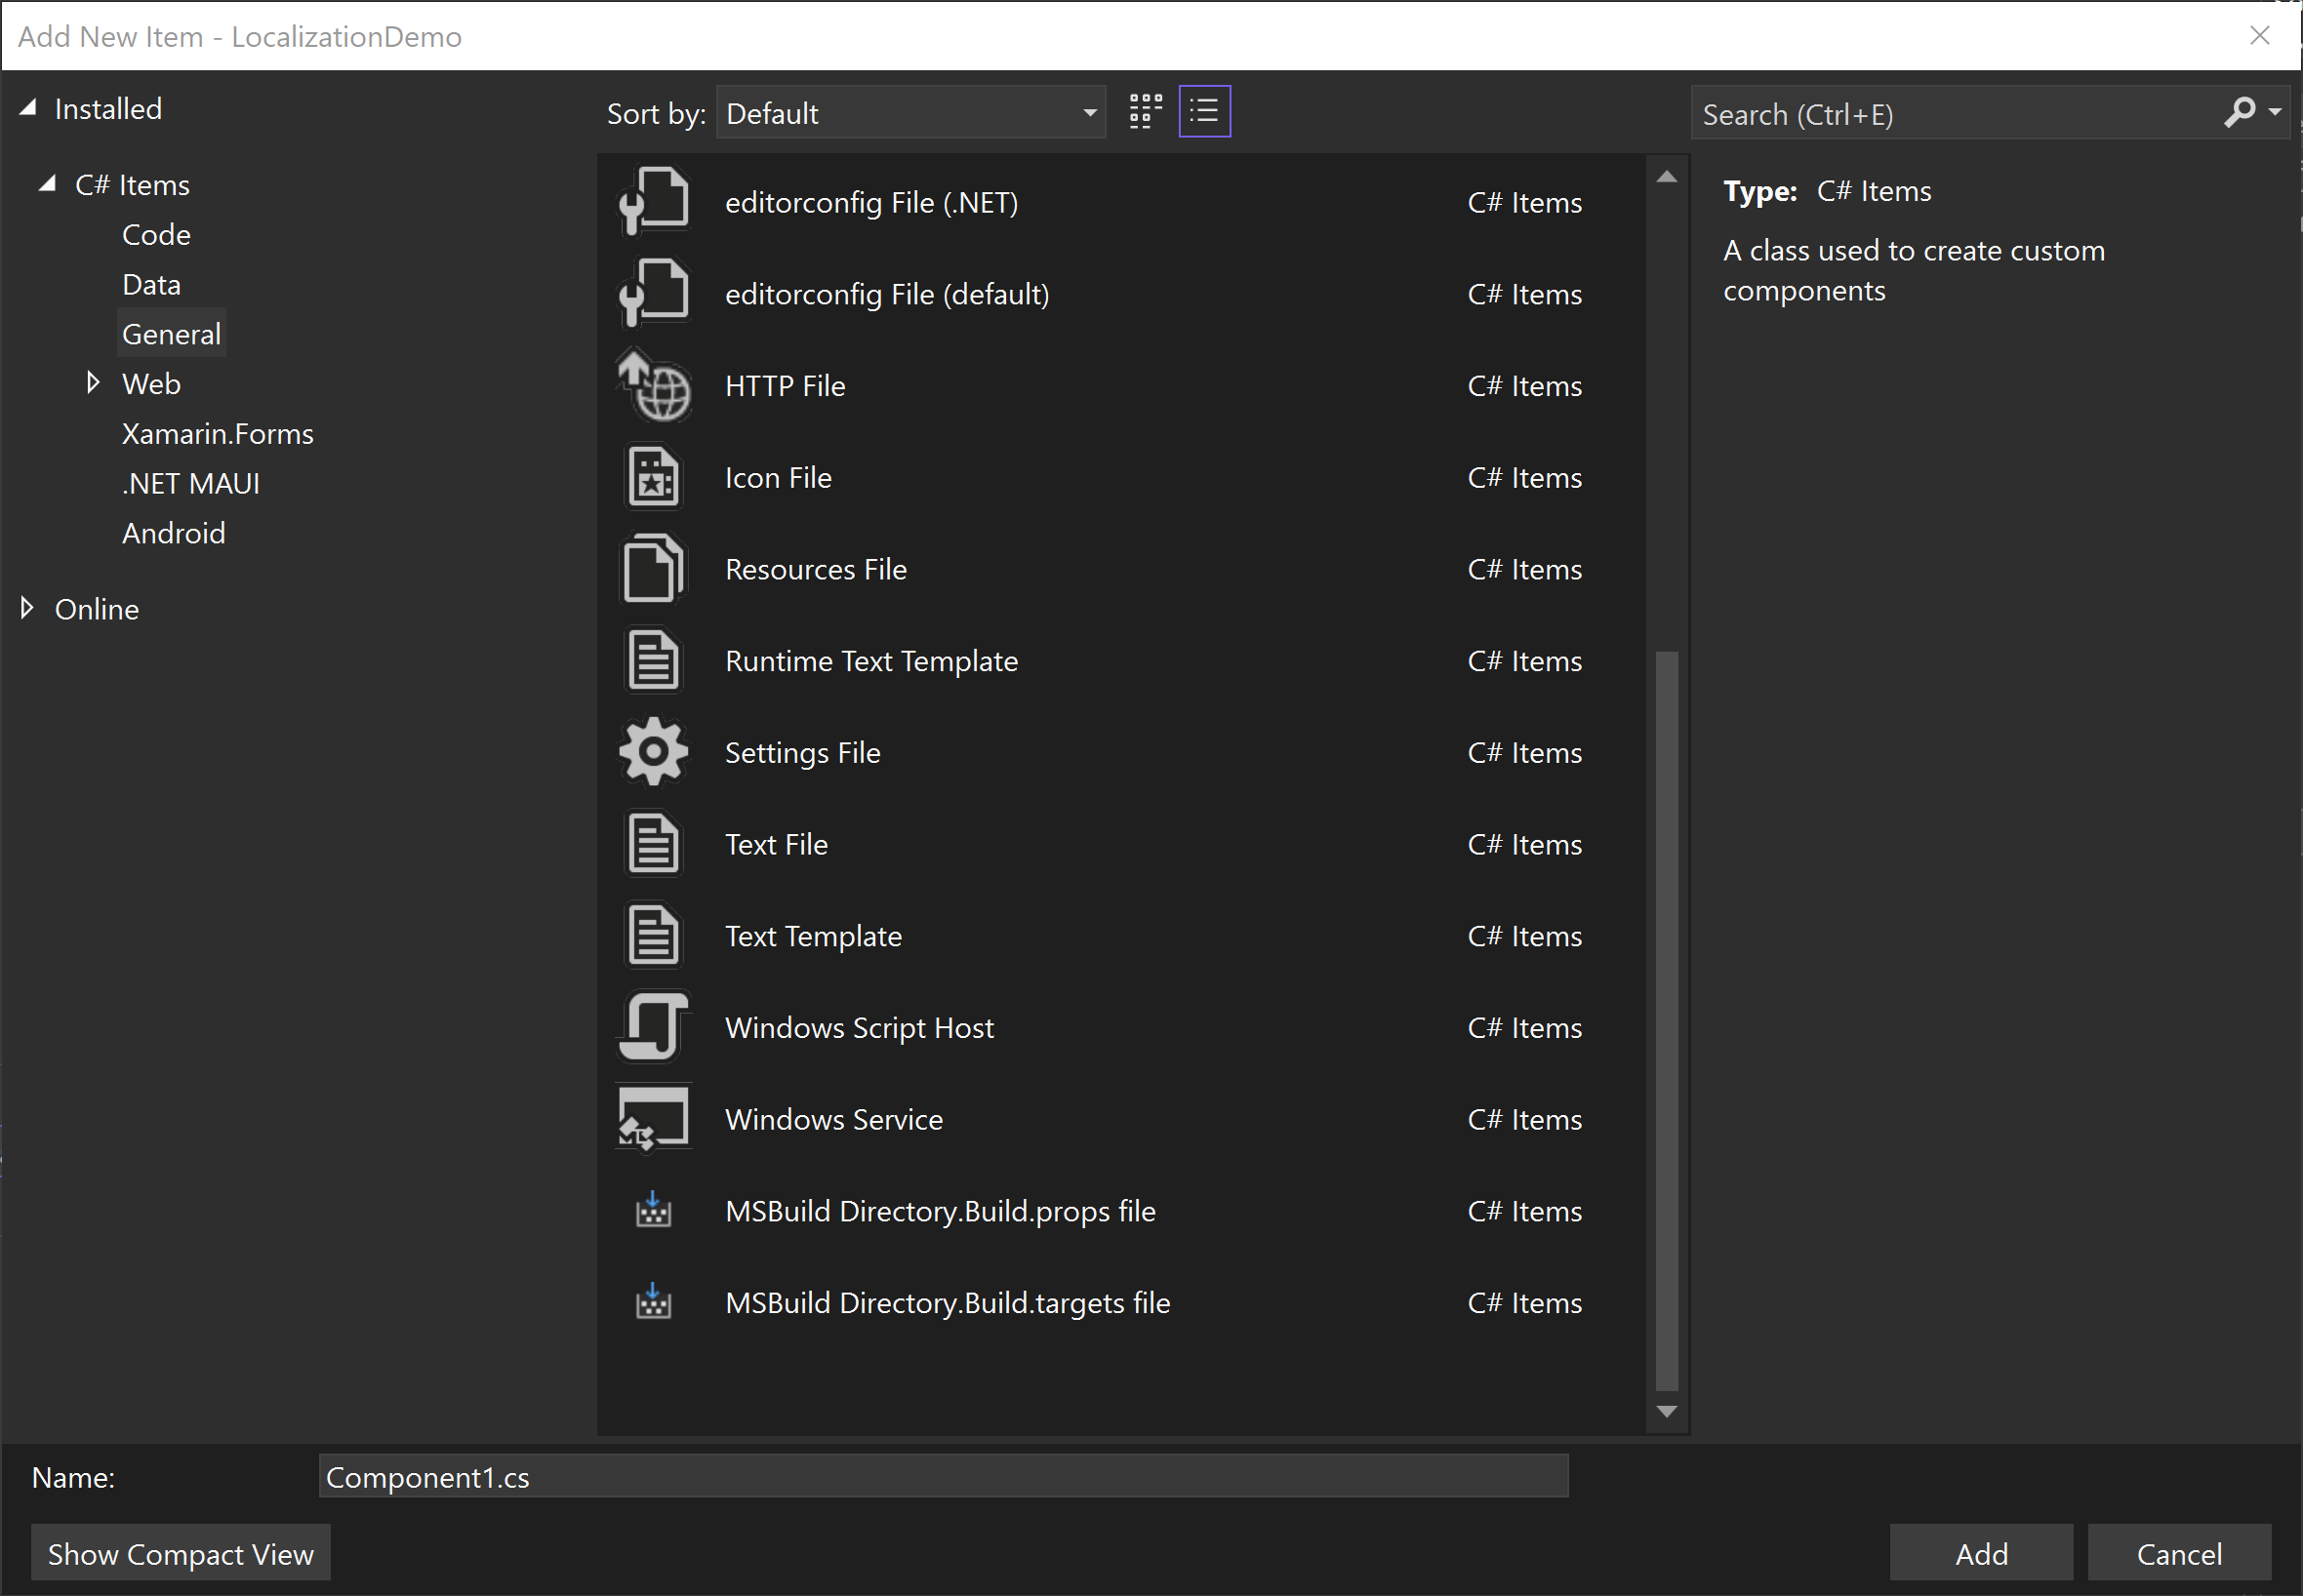Click the MSBuild Directory.Build.props file icon
The height and width of the screenshot is (1596, 2303).
(x=653, y=1210)
